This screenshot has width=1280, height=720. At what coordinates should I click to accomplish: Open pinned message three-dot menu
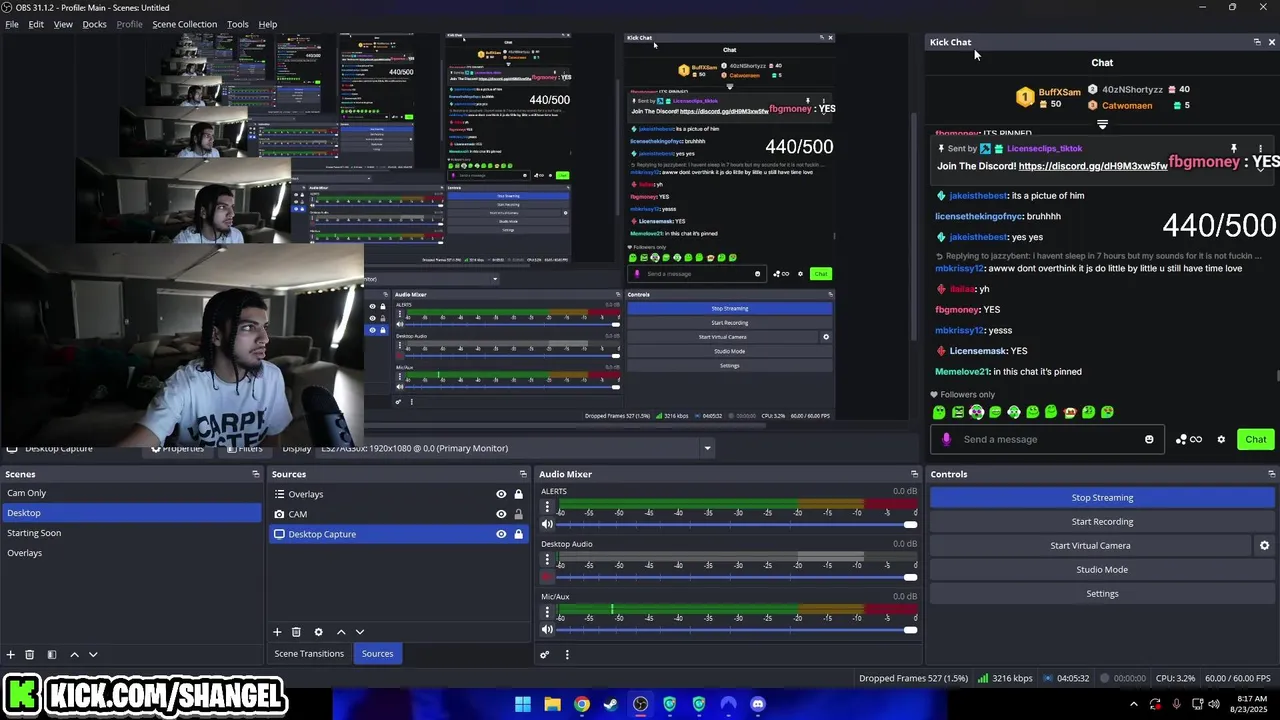click(1260, 148)
